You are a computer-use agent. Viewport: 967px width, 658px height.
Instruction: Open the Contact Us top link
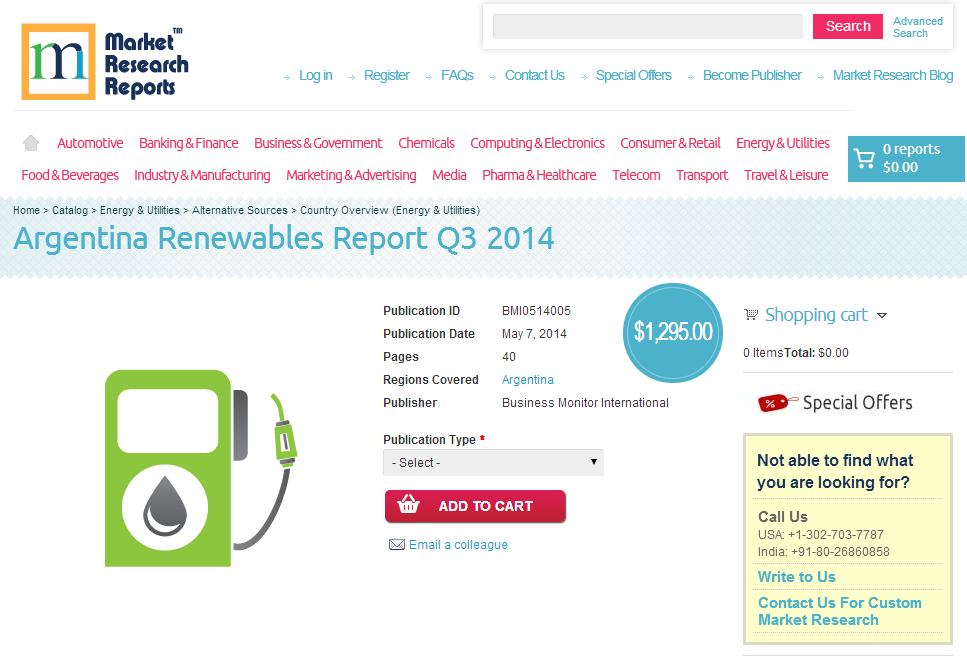[x=534, y=75]
